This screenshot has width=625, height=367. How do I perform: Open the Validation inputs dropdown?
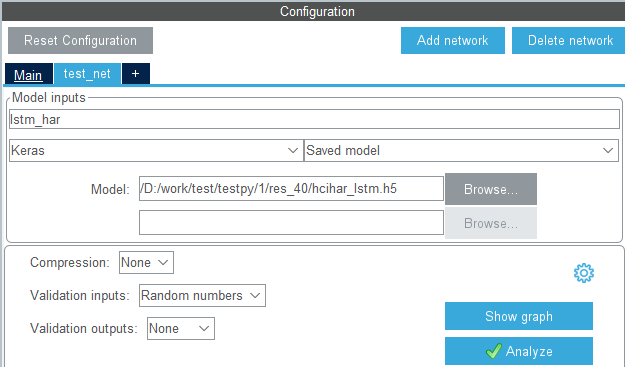tap(202, 295)
